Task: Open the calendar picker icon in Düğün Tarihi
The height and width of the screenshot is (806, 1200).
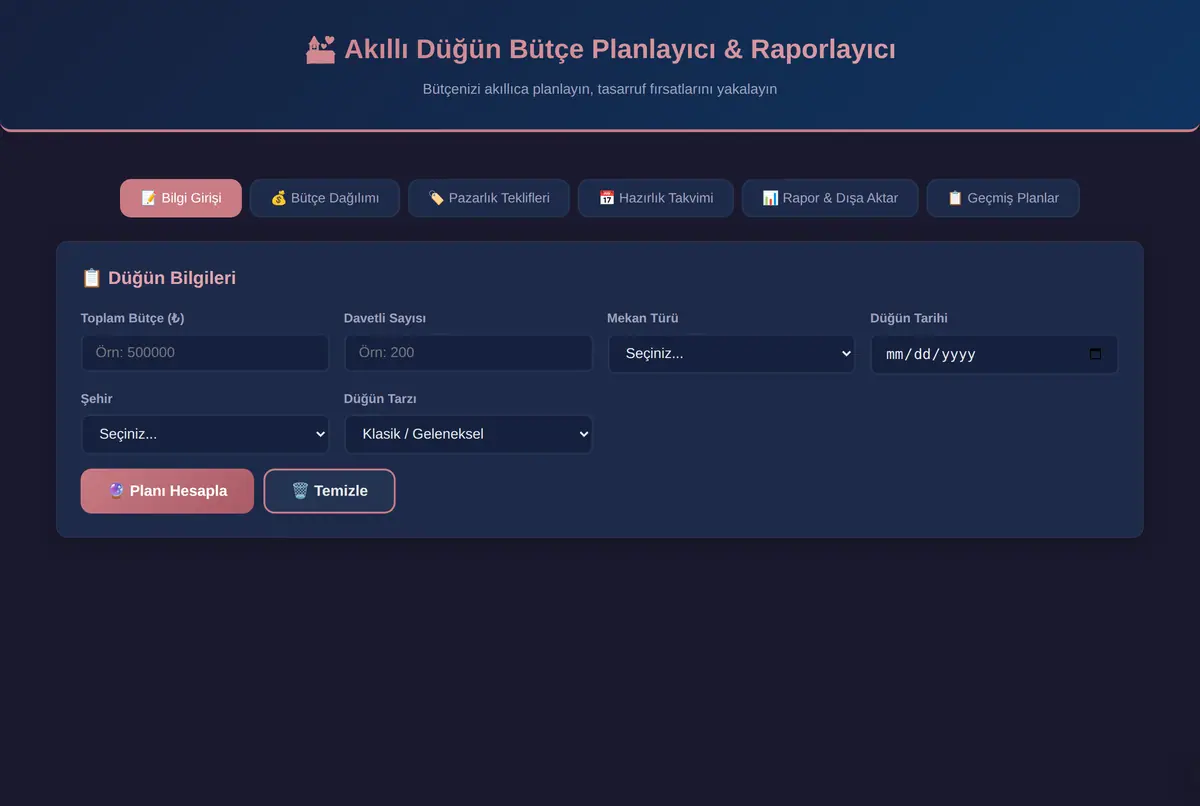Action: point(1095,354)
